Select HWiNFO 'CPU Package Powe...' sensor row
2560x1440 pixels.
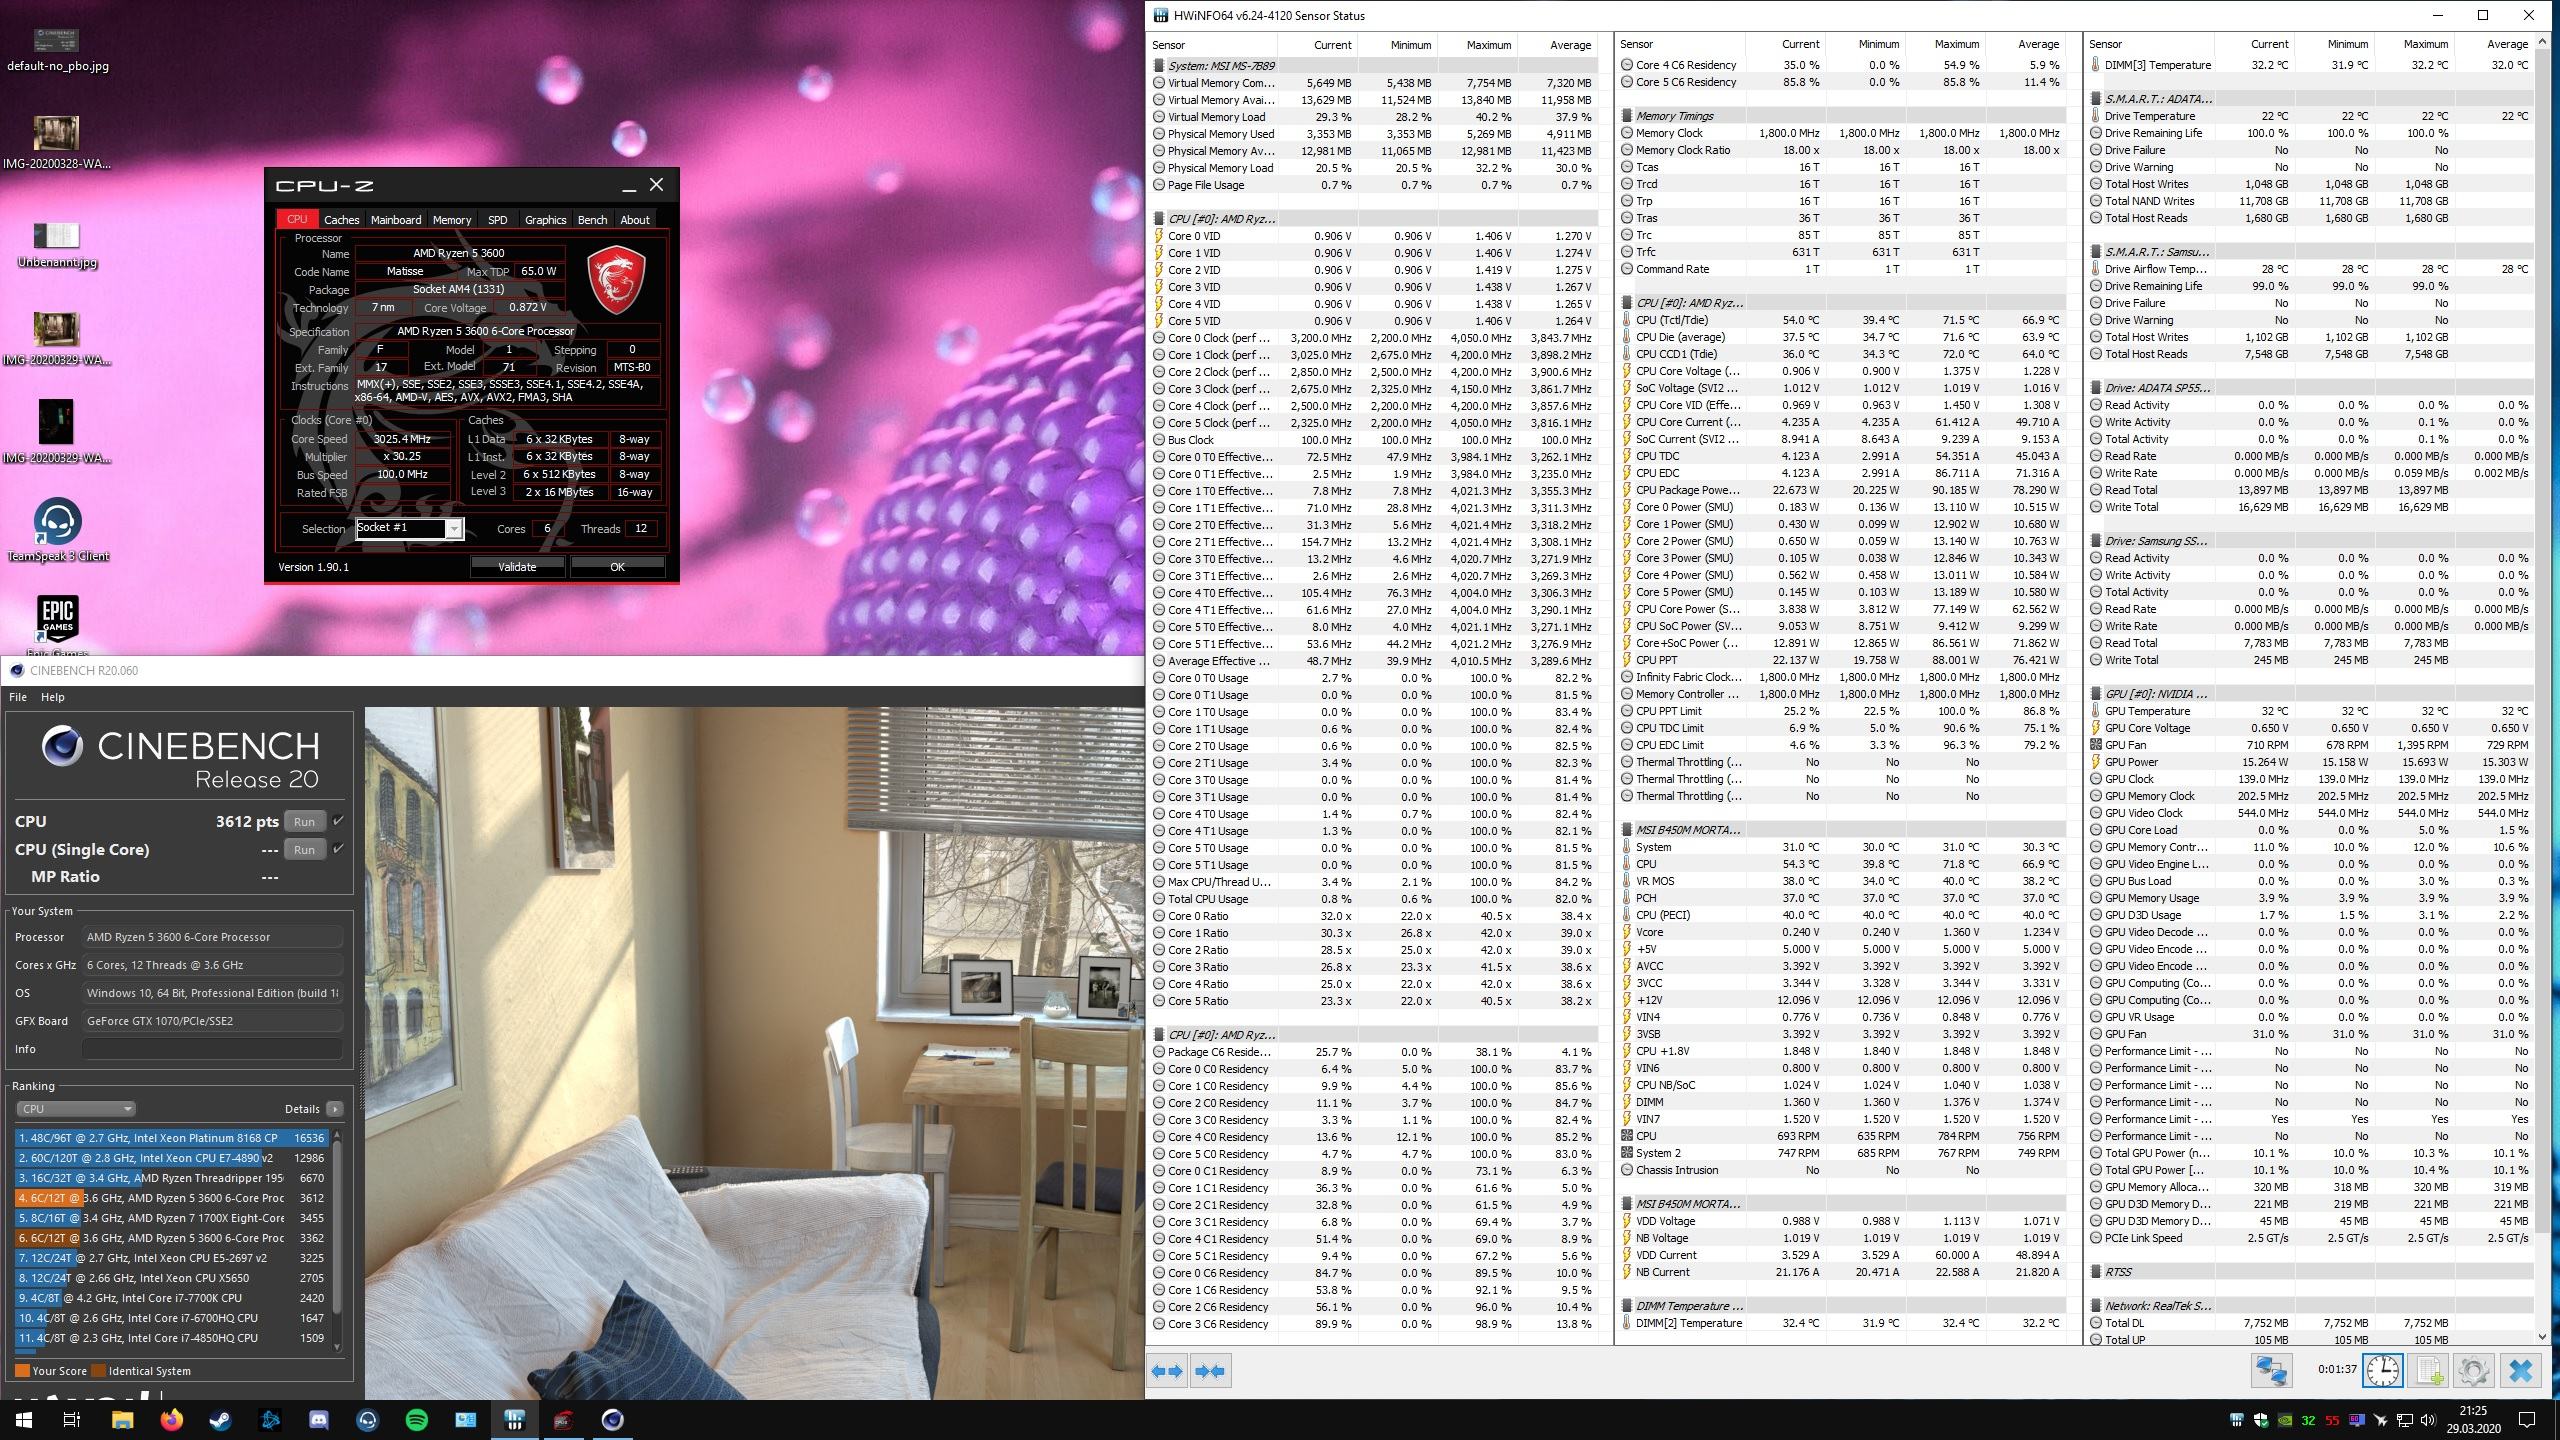(1842, 490)
